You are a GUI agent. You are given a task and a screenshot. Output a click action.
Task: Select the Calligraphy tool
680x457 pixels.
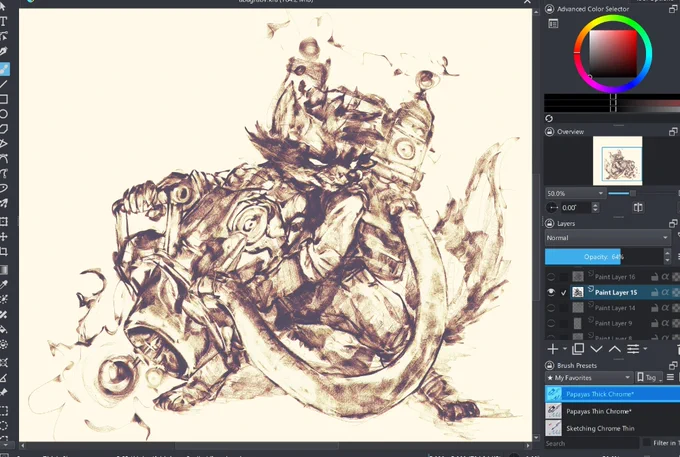pyautogui.click(x=3, y=51)
